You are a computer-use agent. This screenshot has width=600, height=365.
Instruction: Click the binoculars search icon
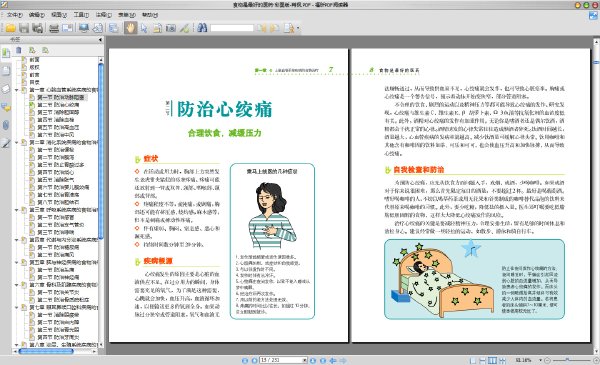[x=202, y=28]
